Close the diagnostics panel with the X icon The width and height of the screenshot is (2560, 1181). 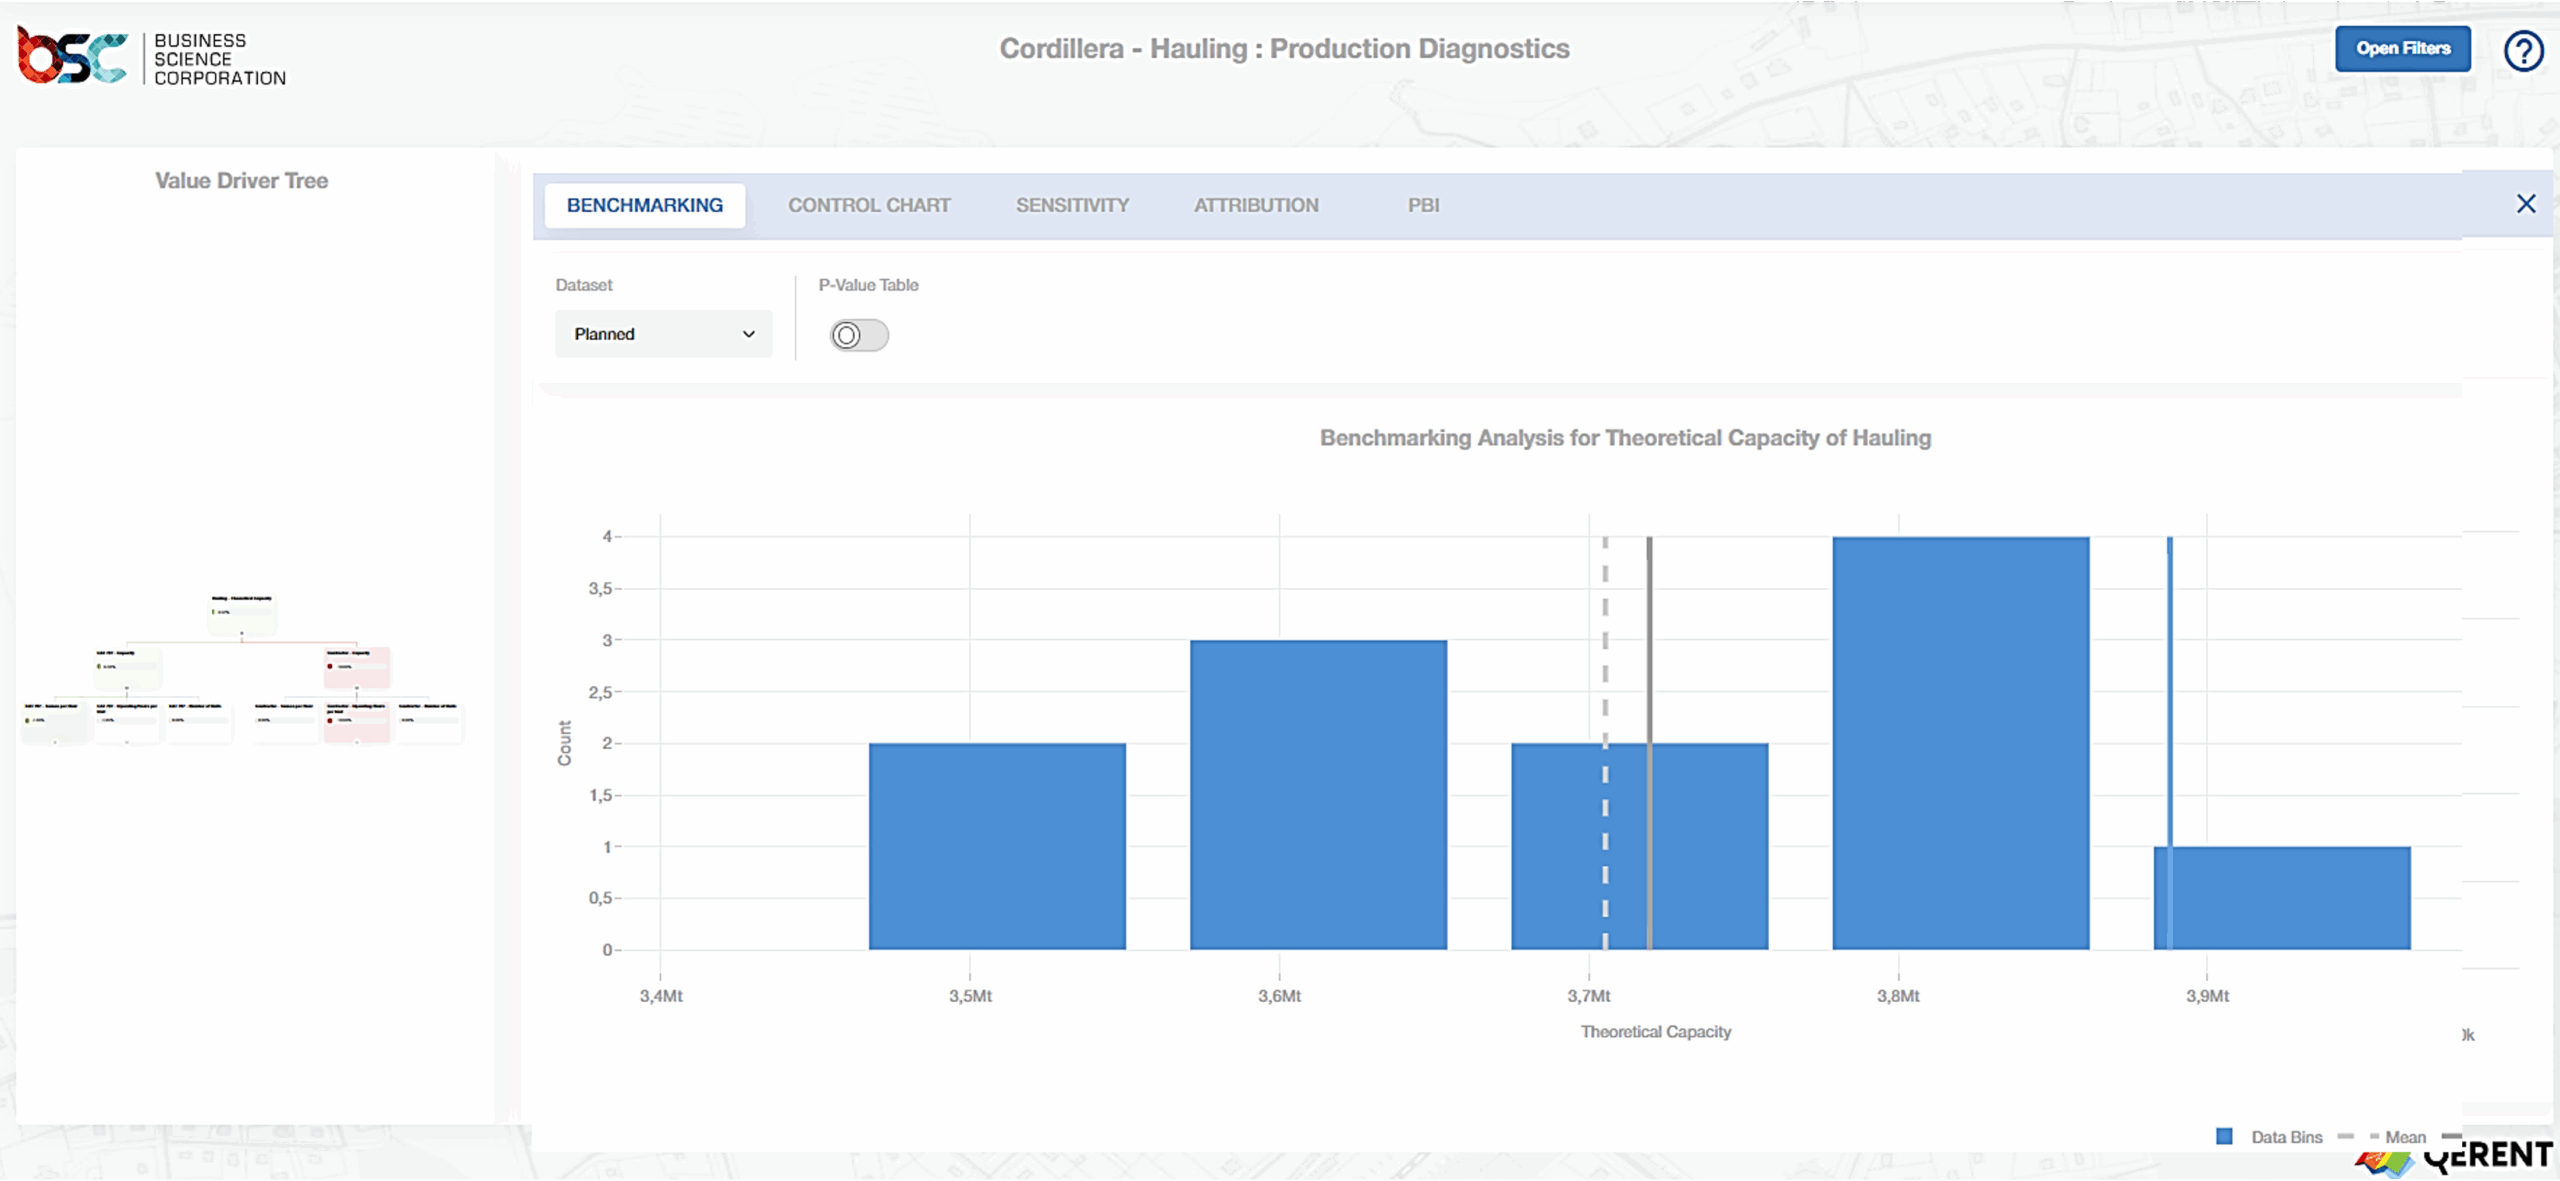[x=2527, y=203]
